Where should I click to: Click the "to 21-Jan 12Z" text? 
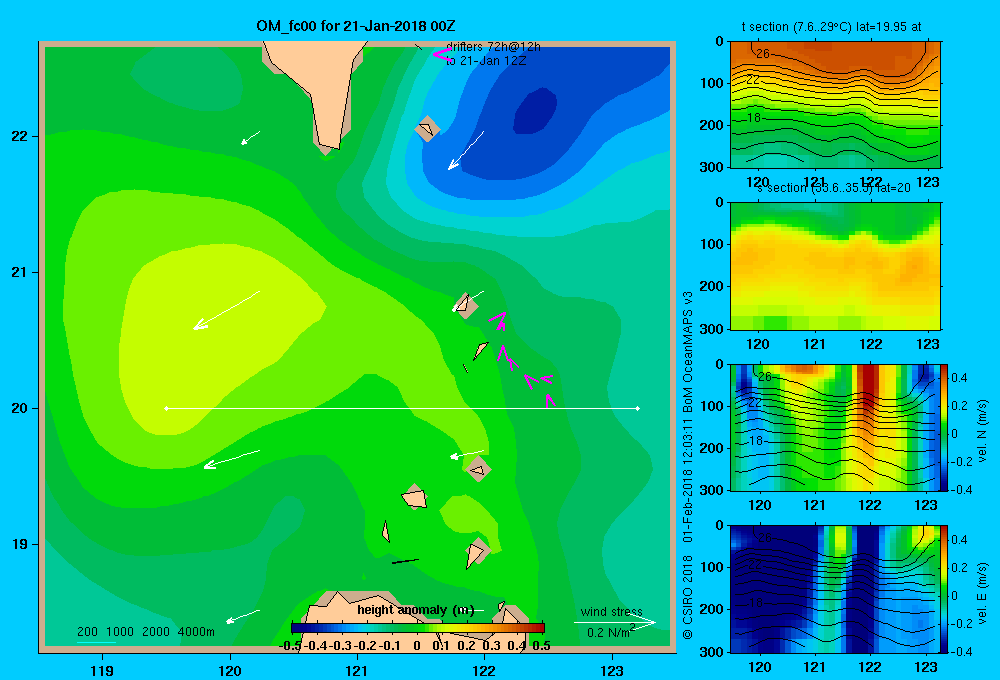coord(486,61)
